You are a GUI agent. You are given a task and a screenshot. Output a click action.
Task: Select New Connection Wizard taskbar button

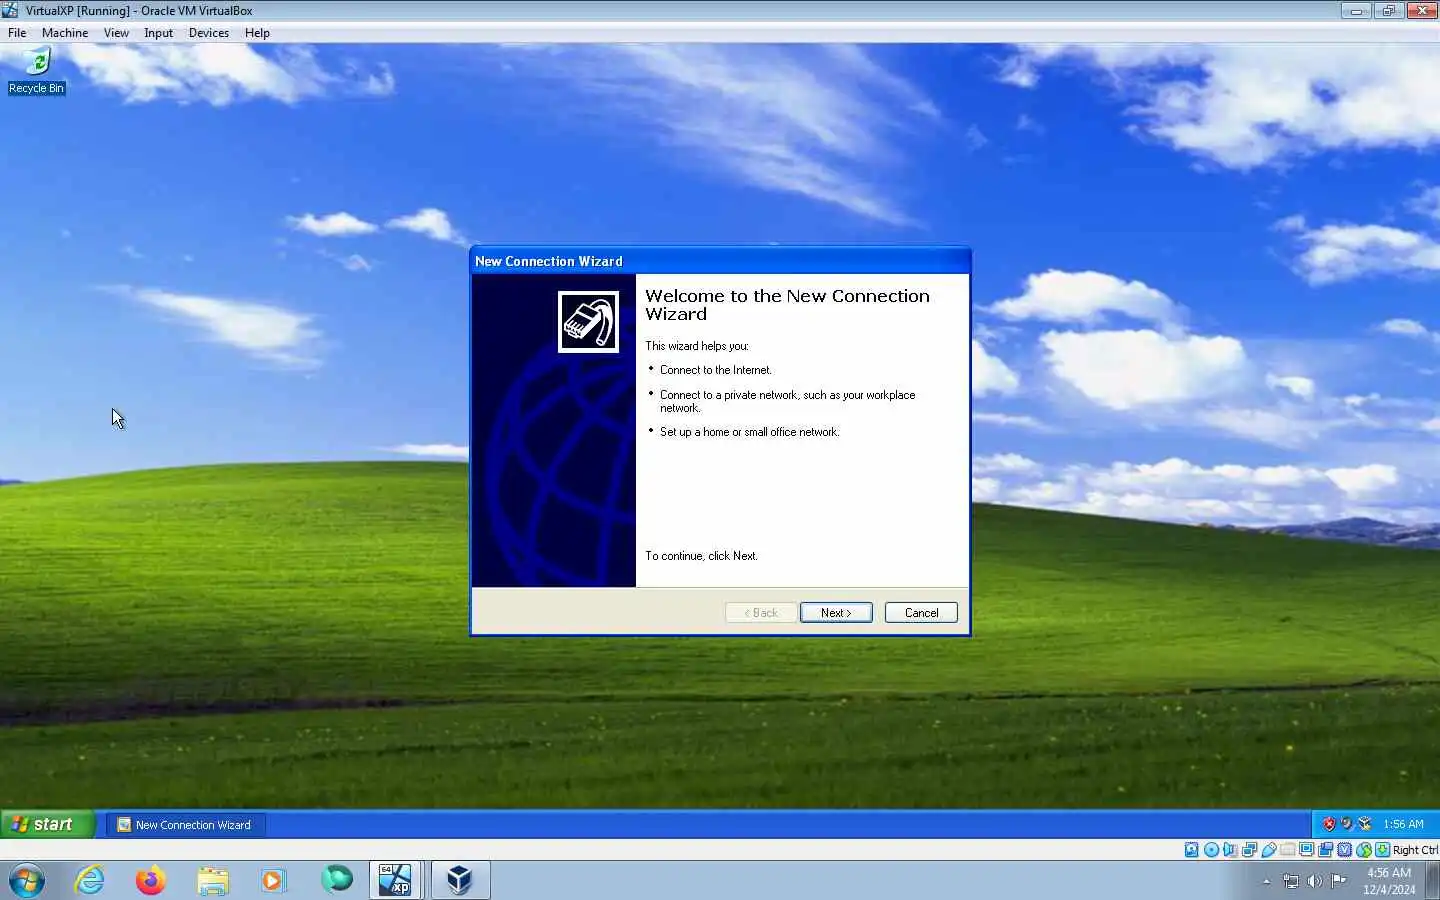click(x=185, y=825)
